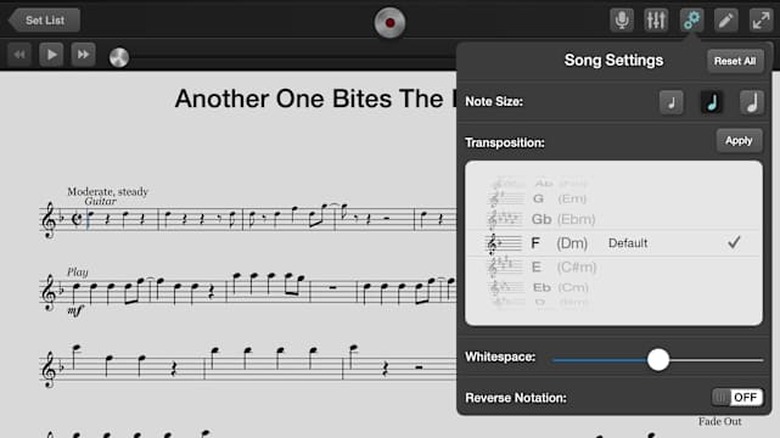Tap the fullscreen expand arrows icon
780x438 pixels.
[x=760, y=19]
